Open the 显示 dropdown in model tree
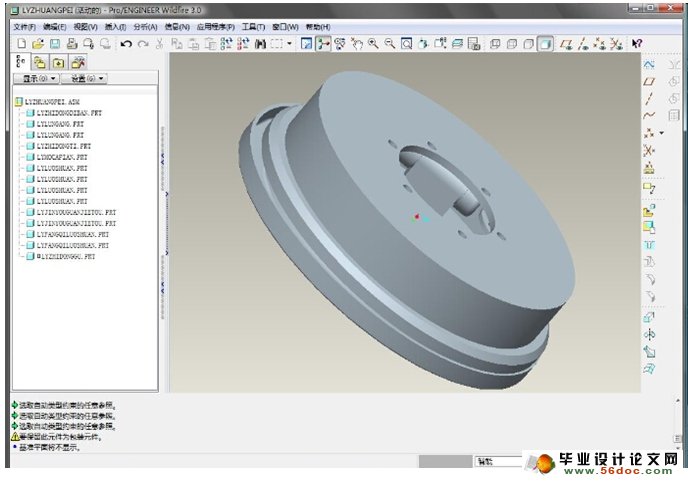688x481 pixels. (36, 79)
